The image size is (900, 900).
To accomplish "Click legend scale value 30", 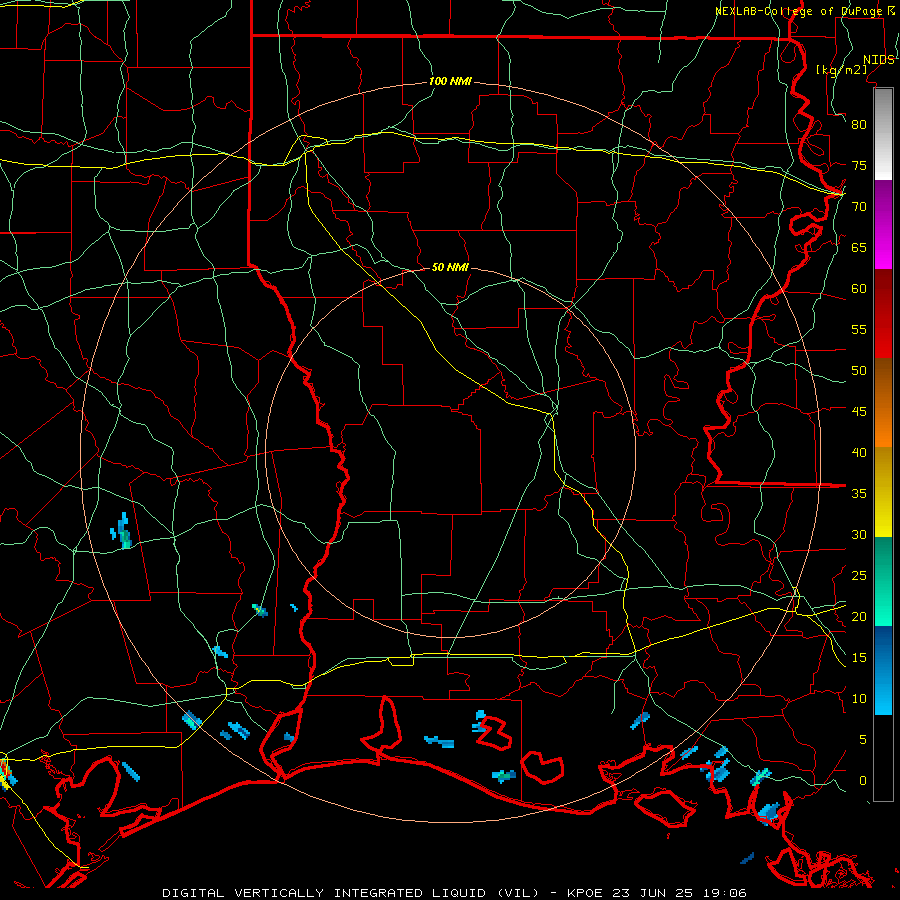I will point(859,534).
